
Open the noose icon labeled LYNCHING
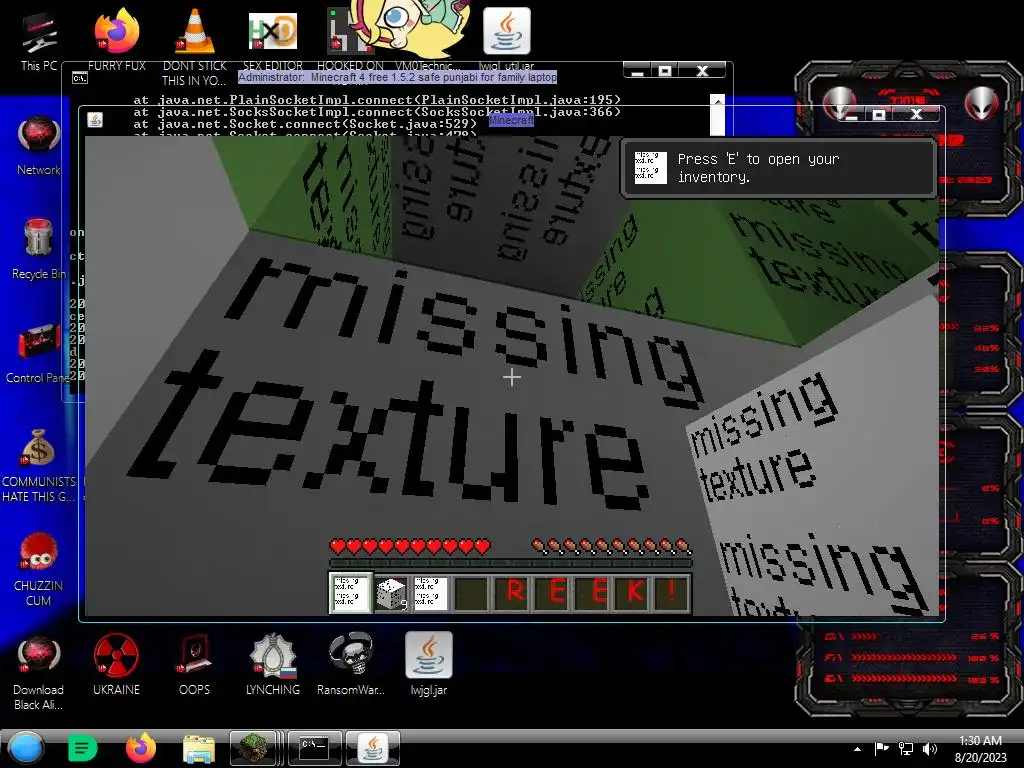pyautogui.click(x=273, y=665)
